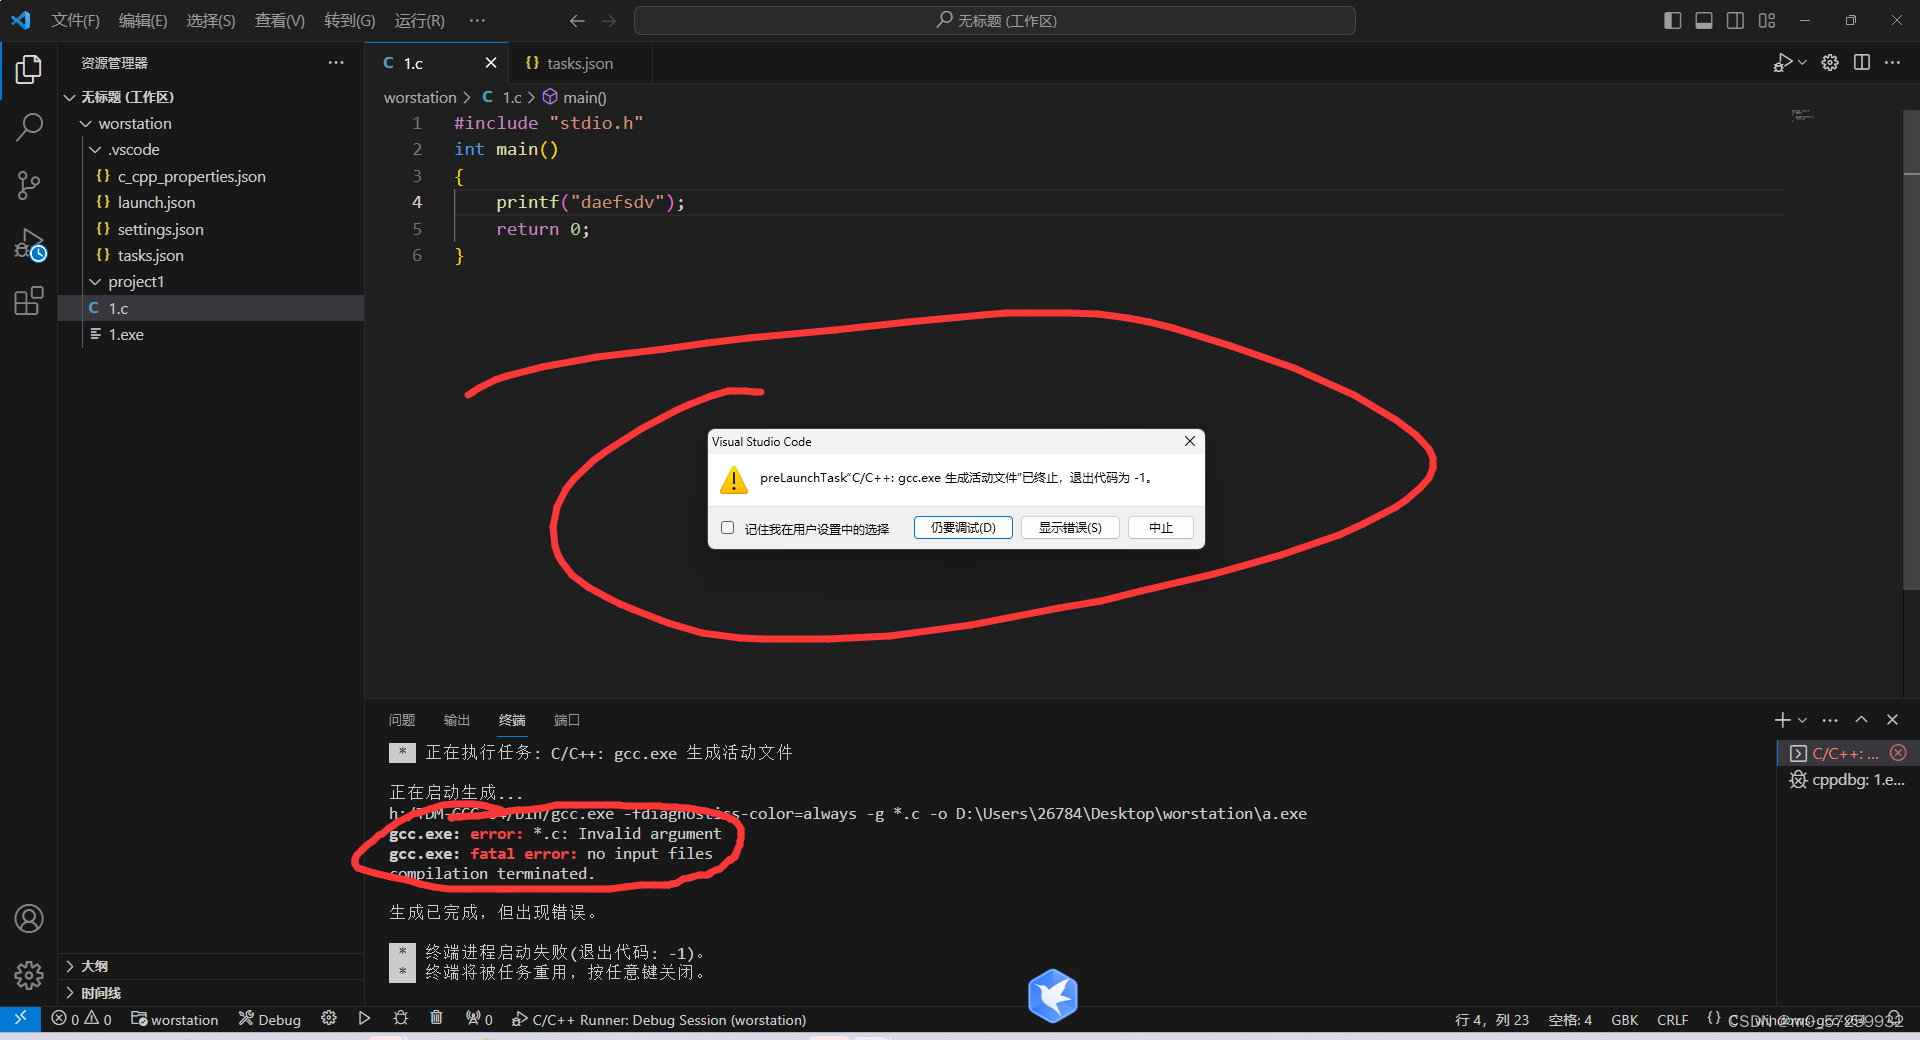Open the Explorer view in activity bar

pos(29,69)
